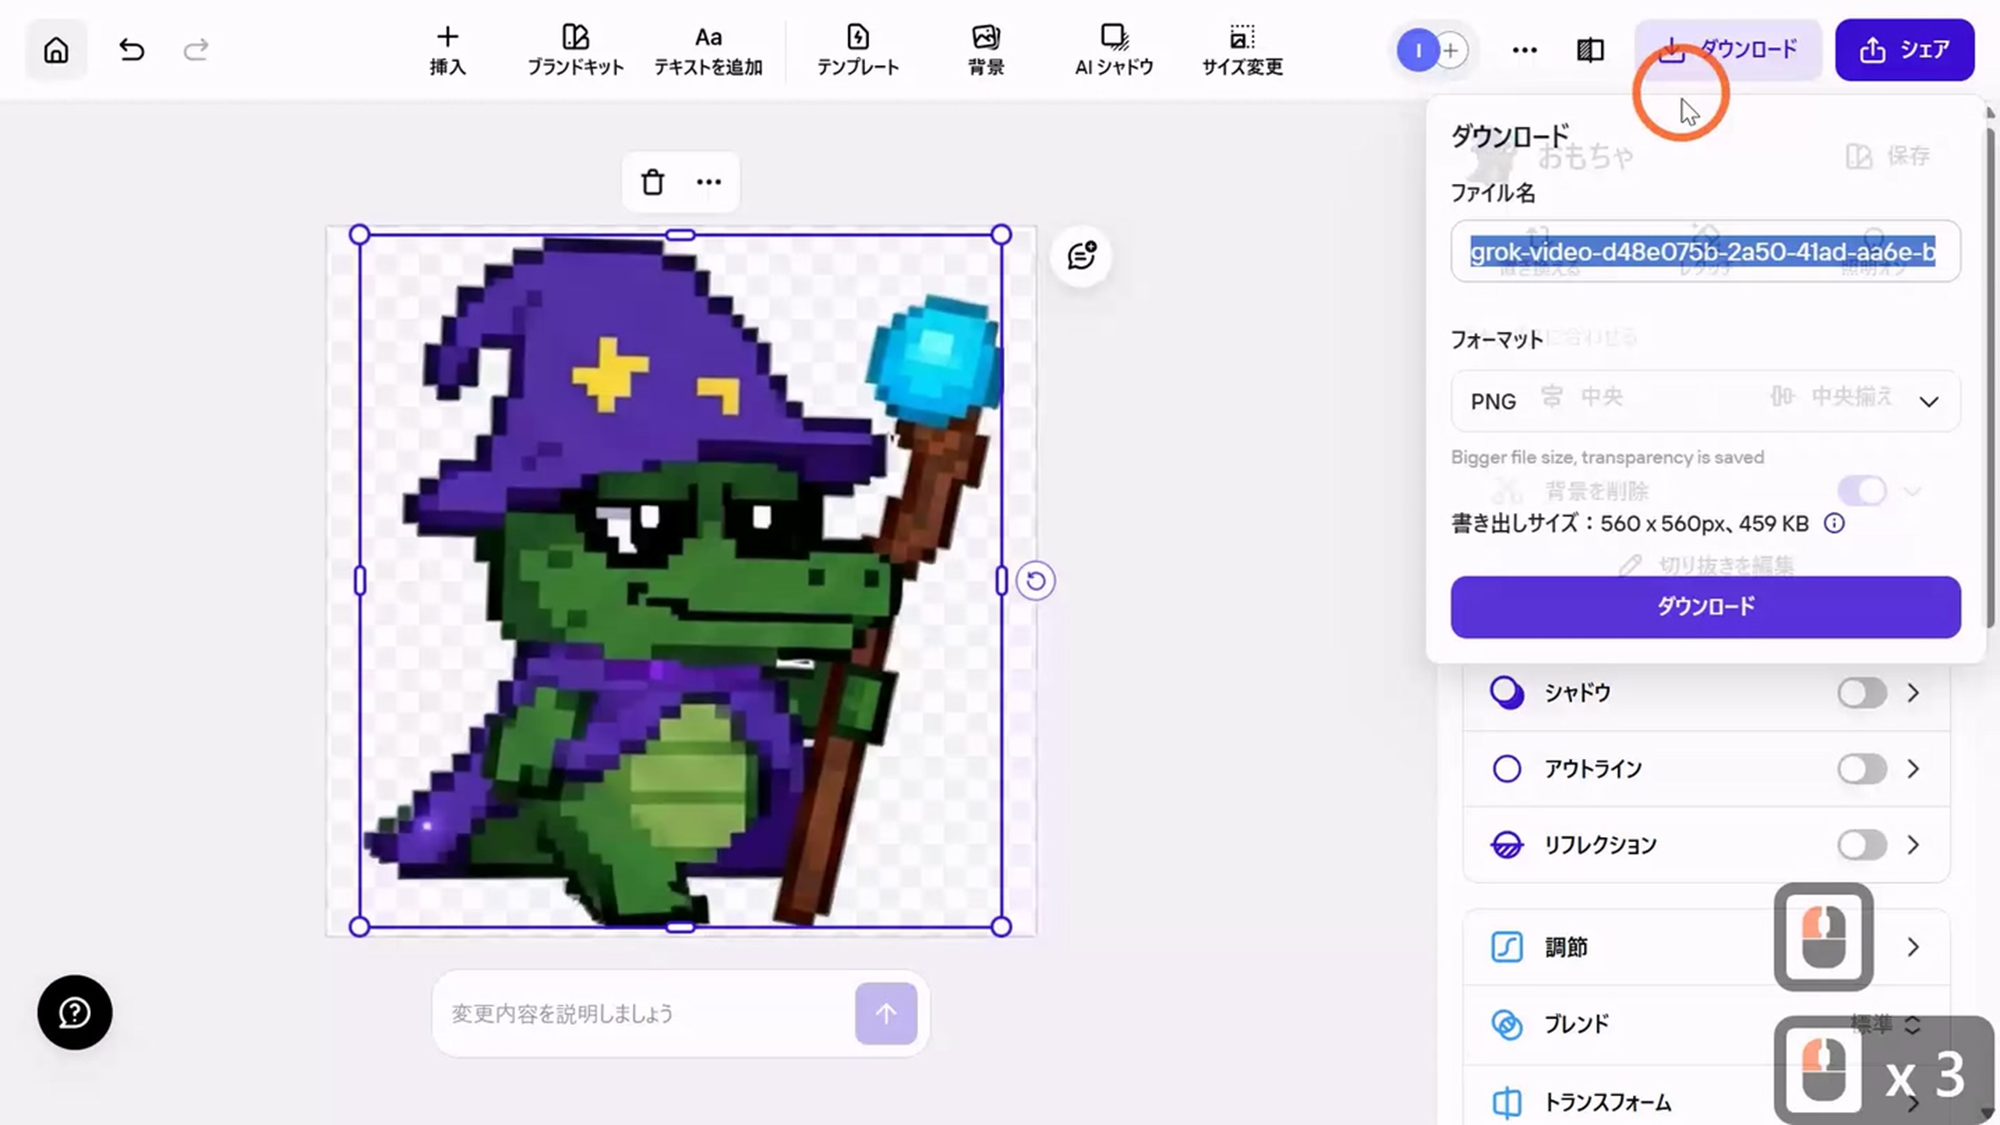Open the help chat bubble
Image resolution: width=2000 pixels, height=1125 pixels.
click(75, 1012)
